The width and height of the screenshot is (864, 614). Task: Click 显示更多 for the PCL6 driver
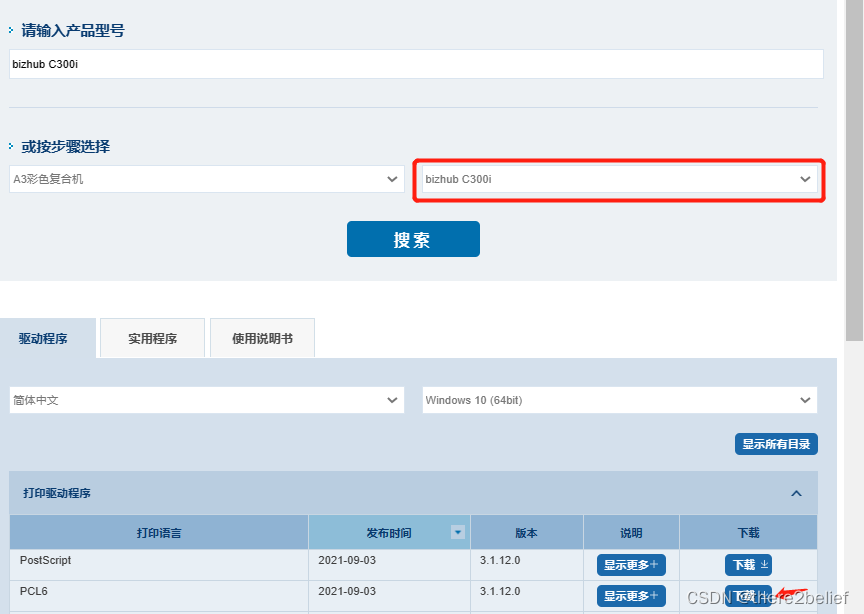631,596
